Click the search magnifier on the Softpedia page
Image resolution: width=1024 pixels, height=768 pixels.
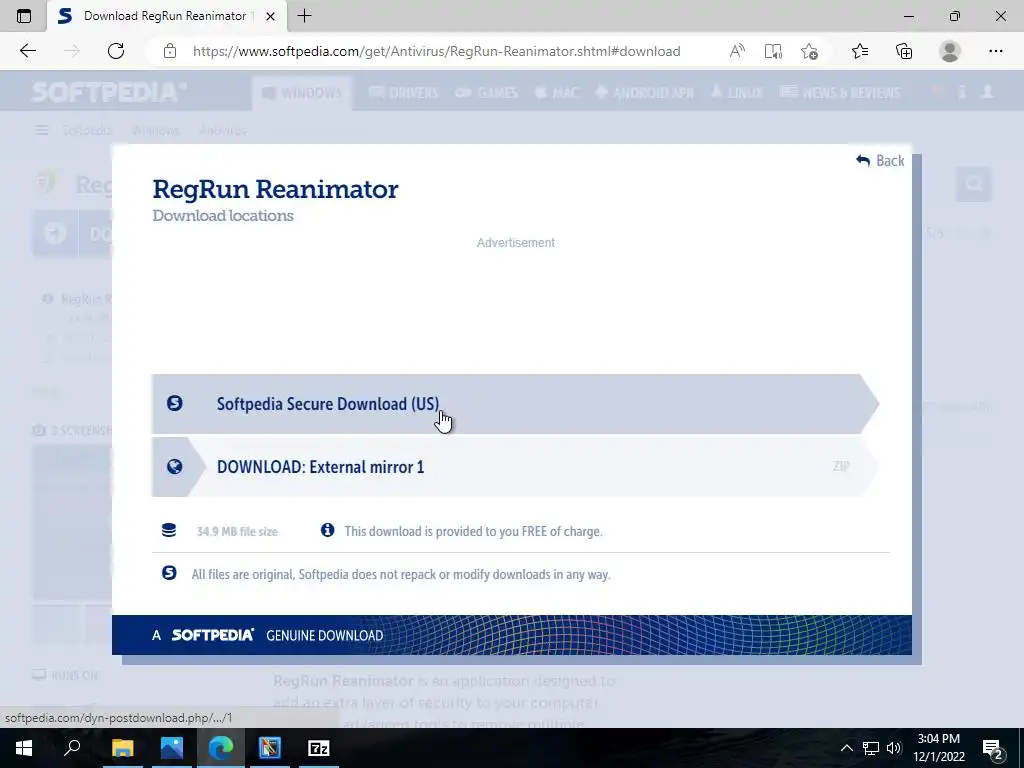974,184
